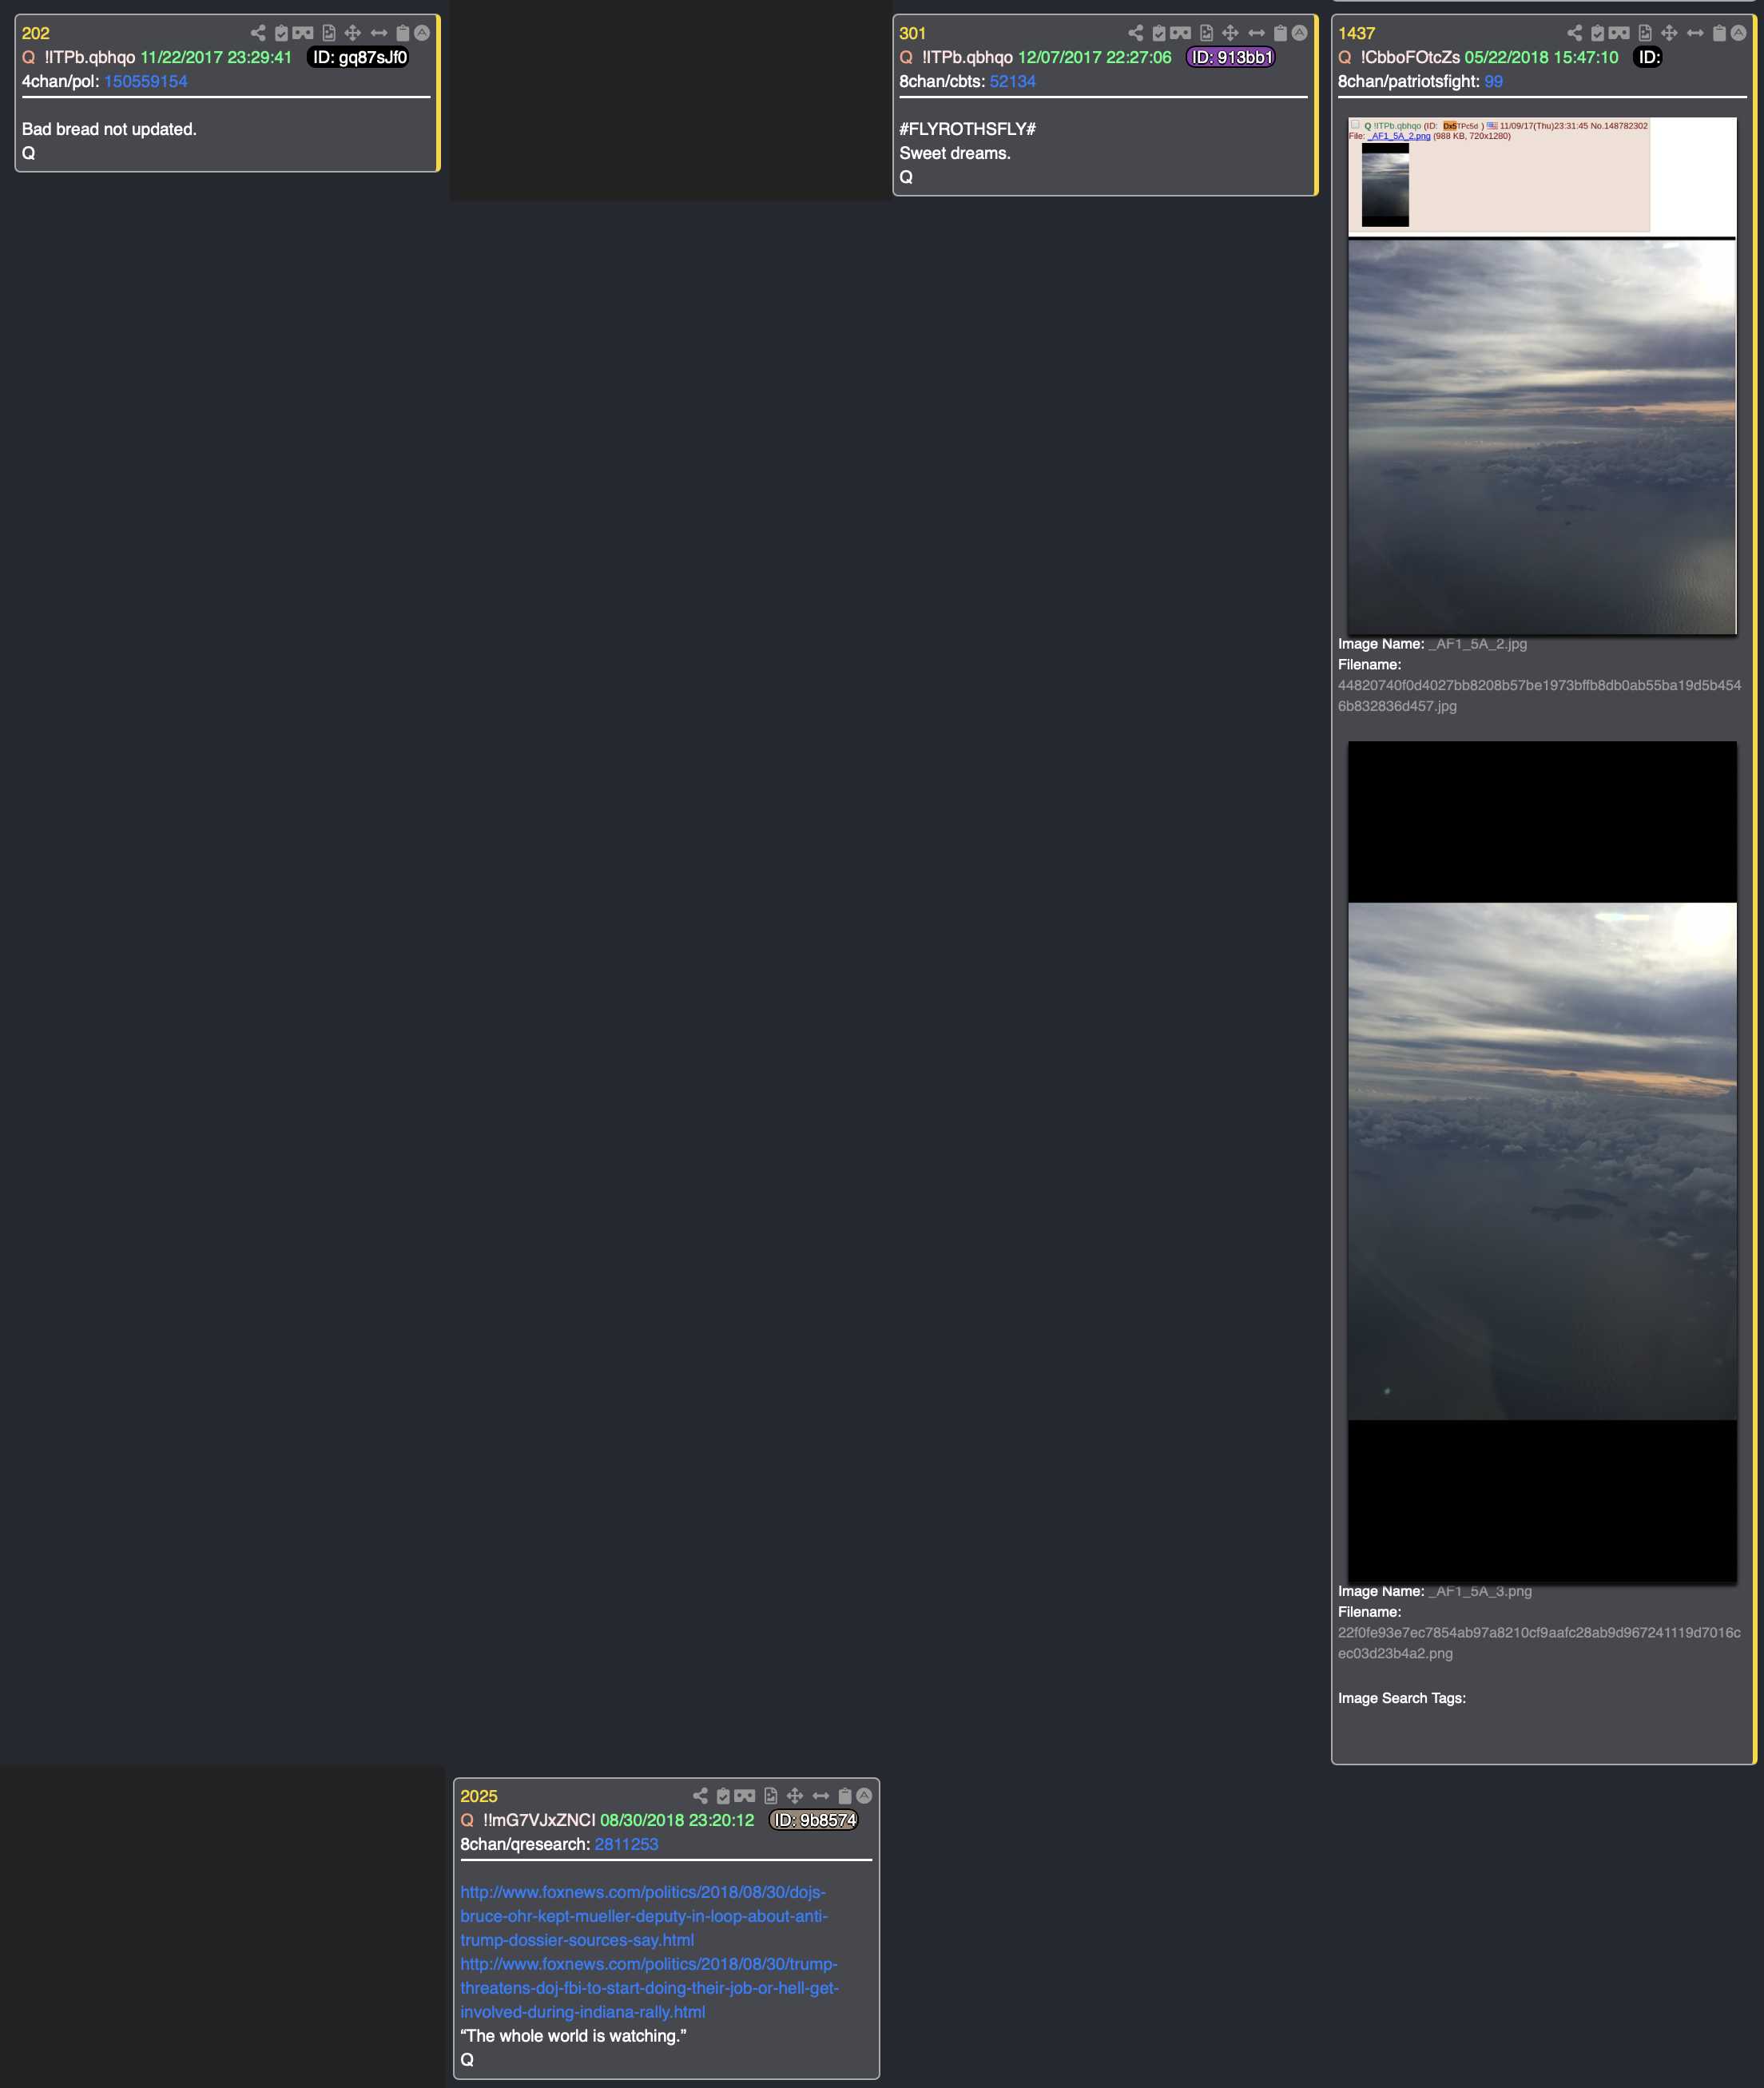1764x2088 pixels.
Task: Click the timestamp 05/22/2018 15:47:10
Action: pyautogui.click(x=1541, y=57)
